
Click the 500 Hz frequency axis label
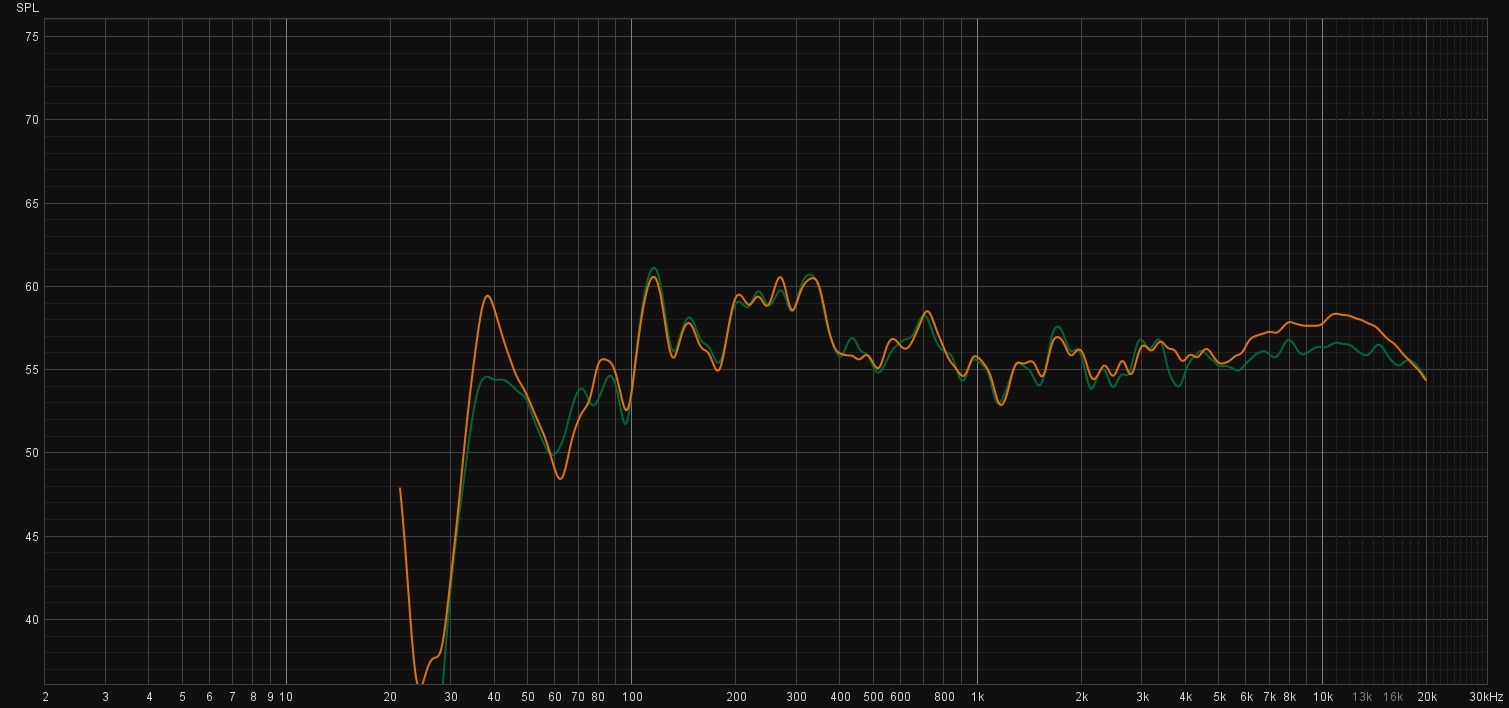coord(873,697)
